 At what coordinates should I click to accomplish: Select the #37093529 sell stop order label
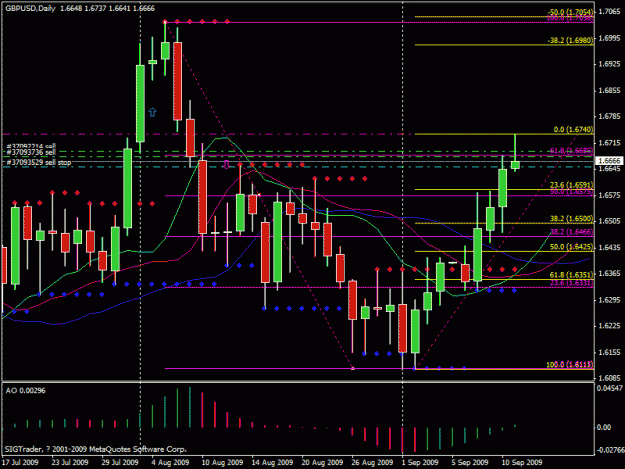[x=39, y=163]
